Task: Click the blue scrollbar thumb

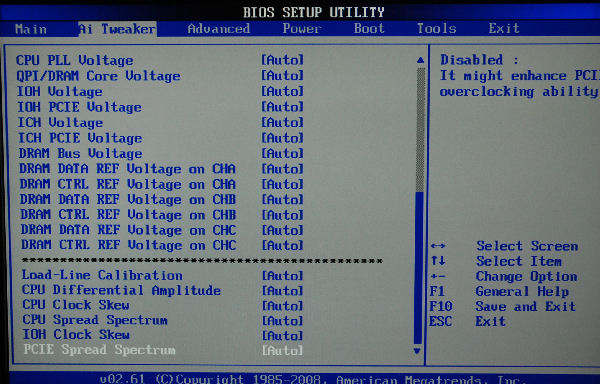Action: point(418,268)
